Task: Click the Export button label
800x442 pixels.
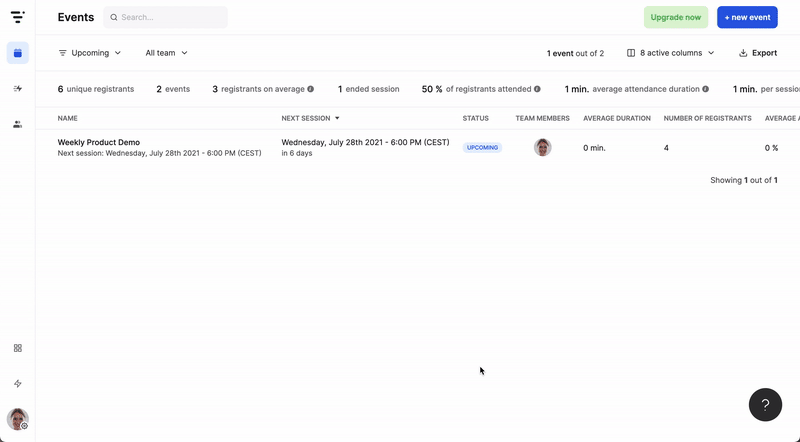Action: 764,53
